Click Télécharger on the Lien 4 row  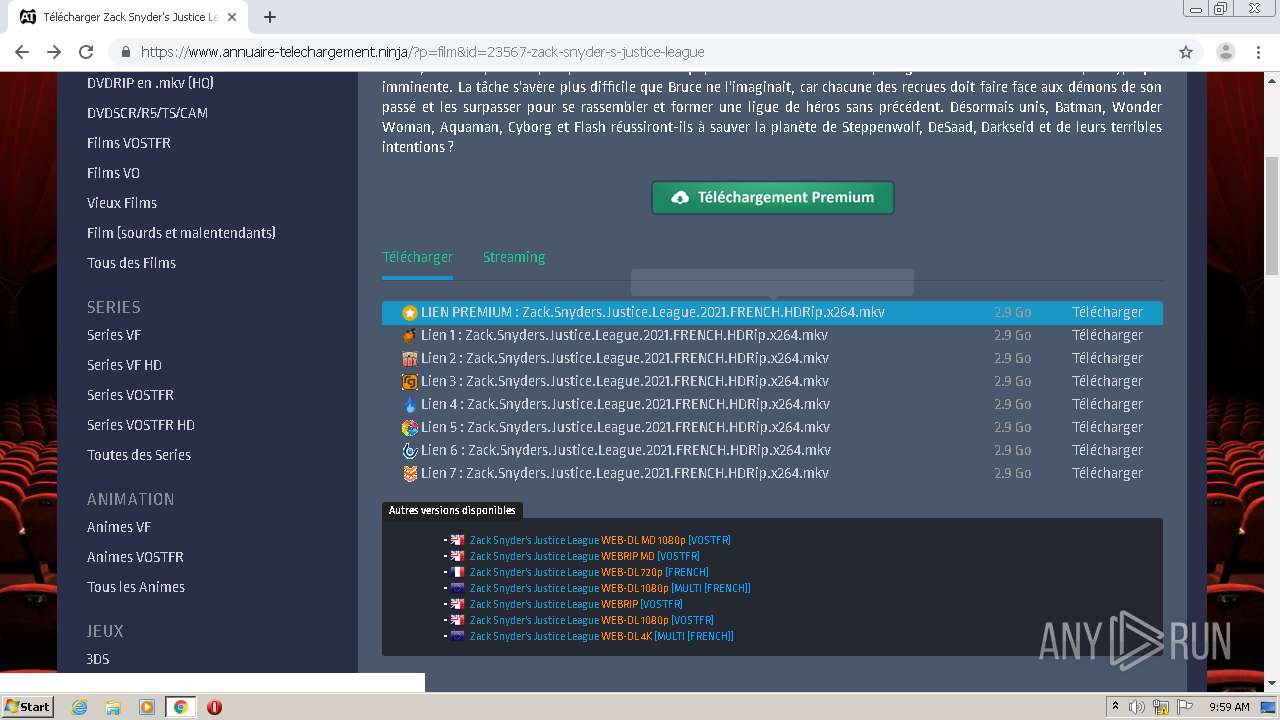(x=1107, y=404)
